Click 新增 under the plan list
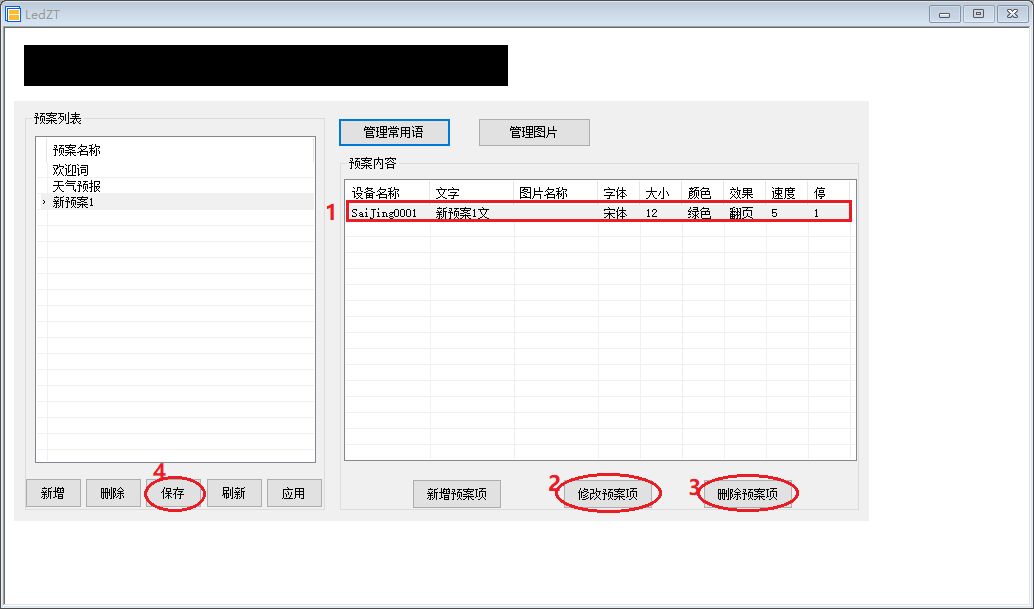This screenshot has width=1034, height=609. (x=53, y=493)
